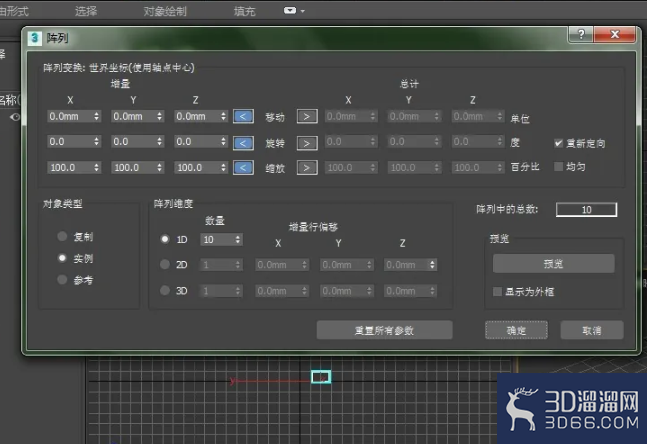Open the 对象绘制 ribbon tab
The width and height of the screenshot is (647, 444).
[x=165, y=11]
